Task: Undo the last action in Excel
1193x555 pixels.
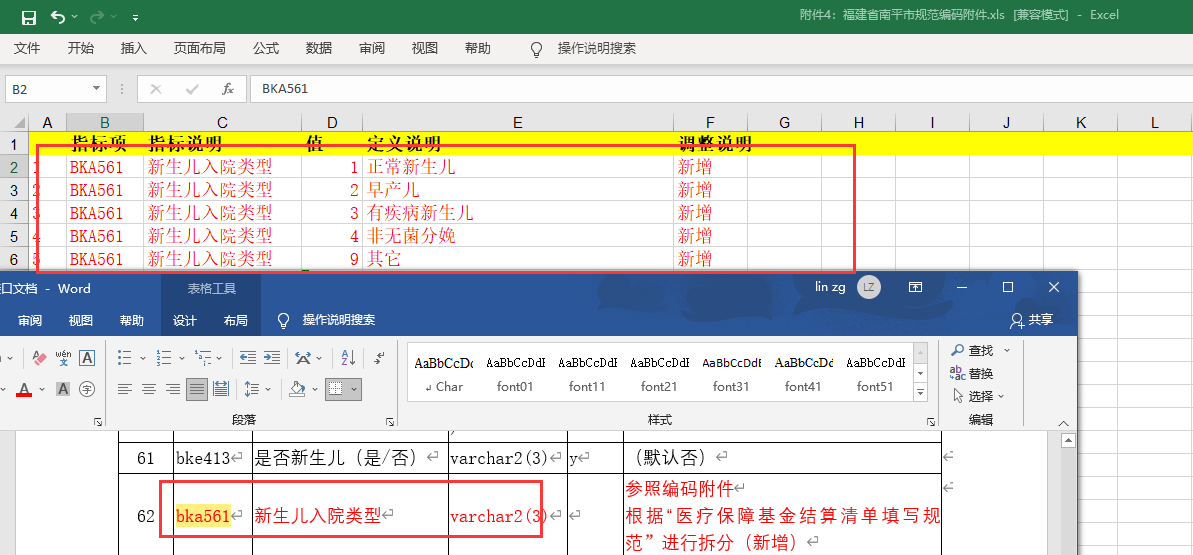Action: [58, 16]
